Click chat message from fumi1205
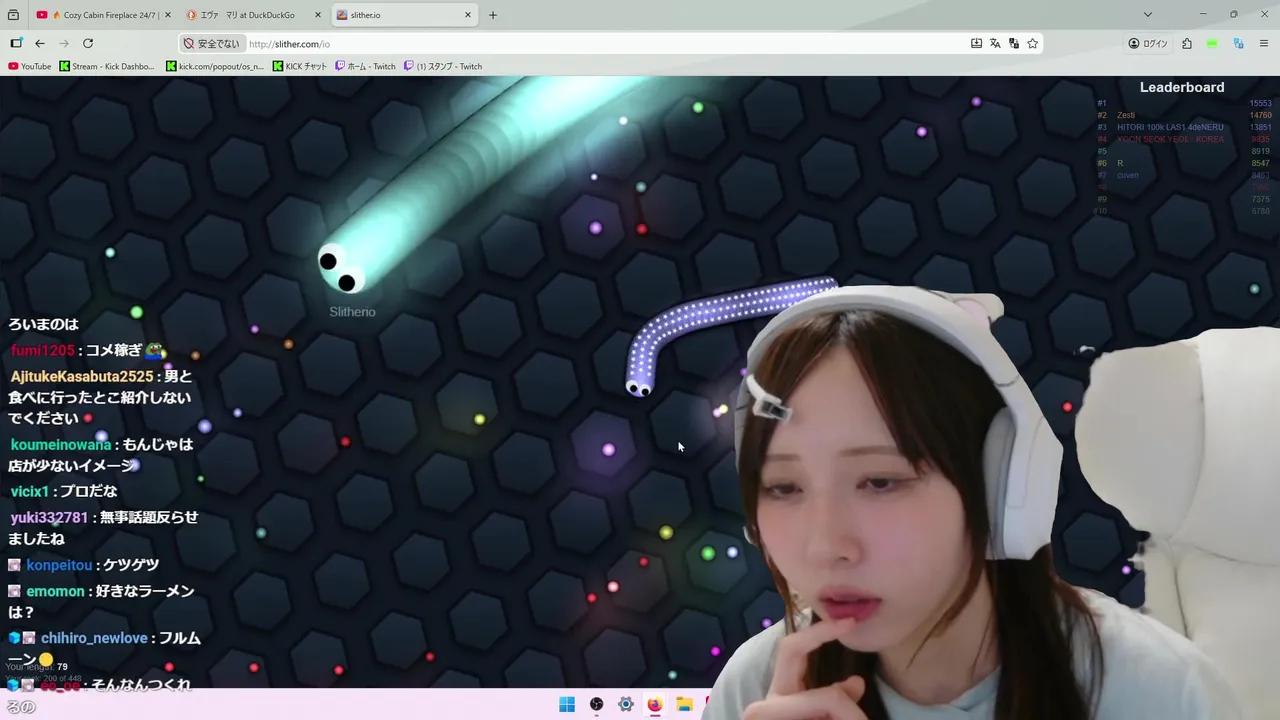The height and width of the screenshot is (720, 1280). [x=88, y=351]
